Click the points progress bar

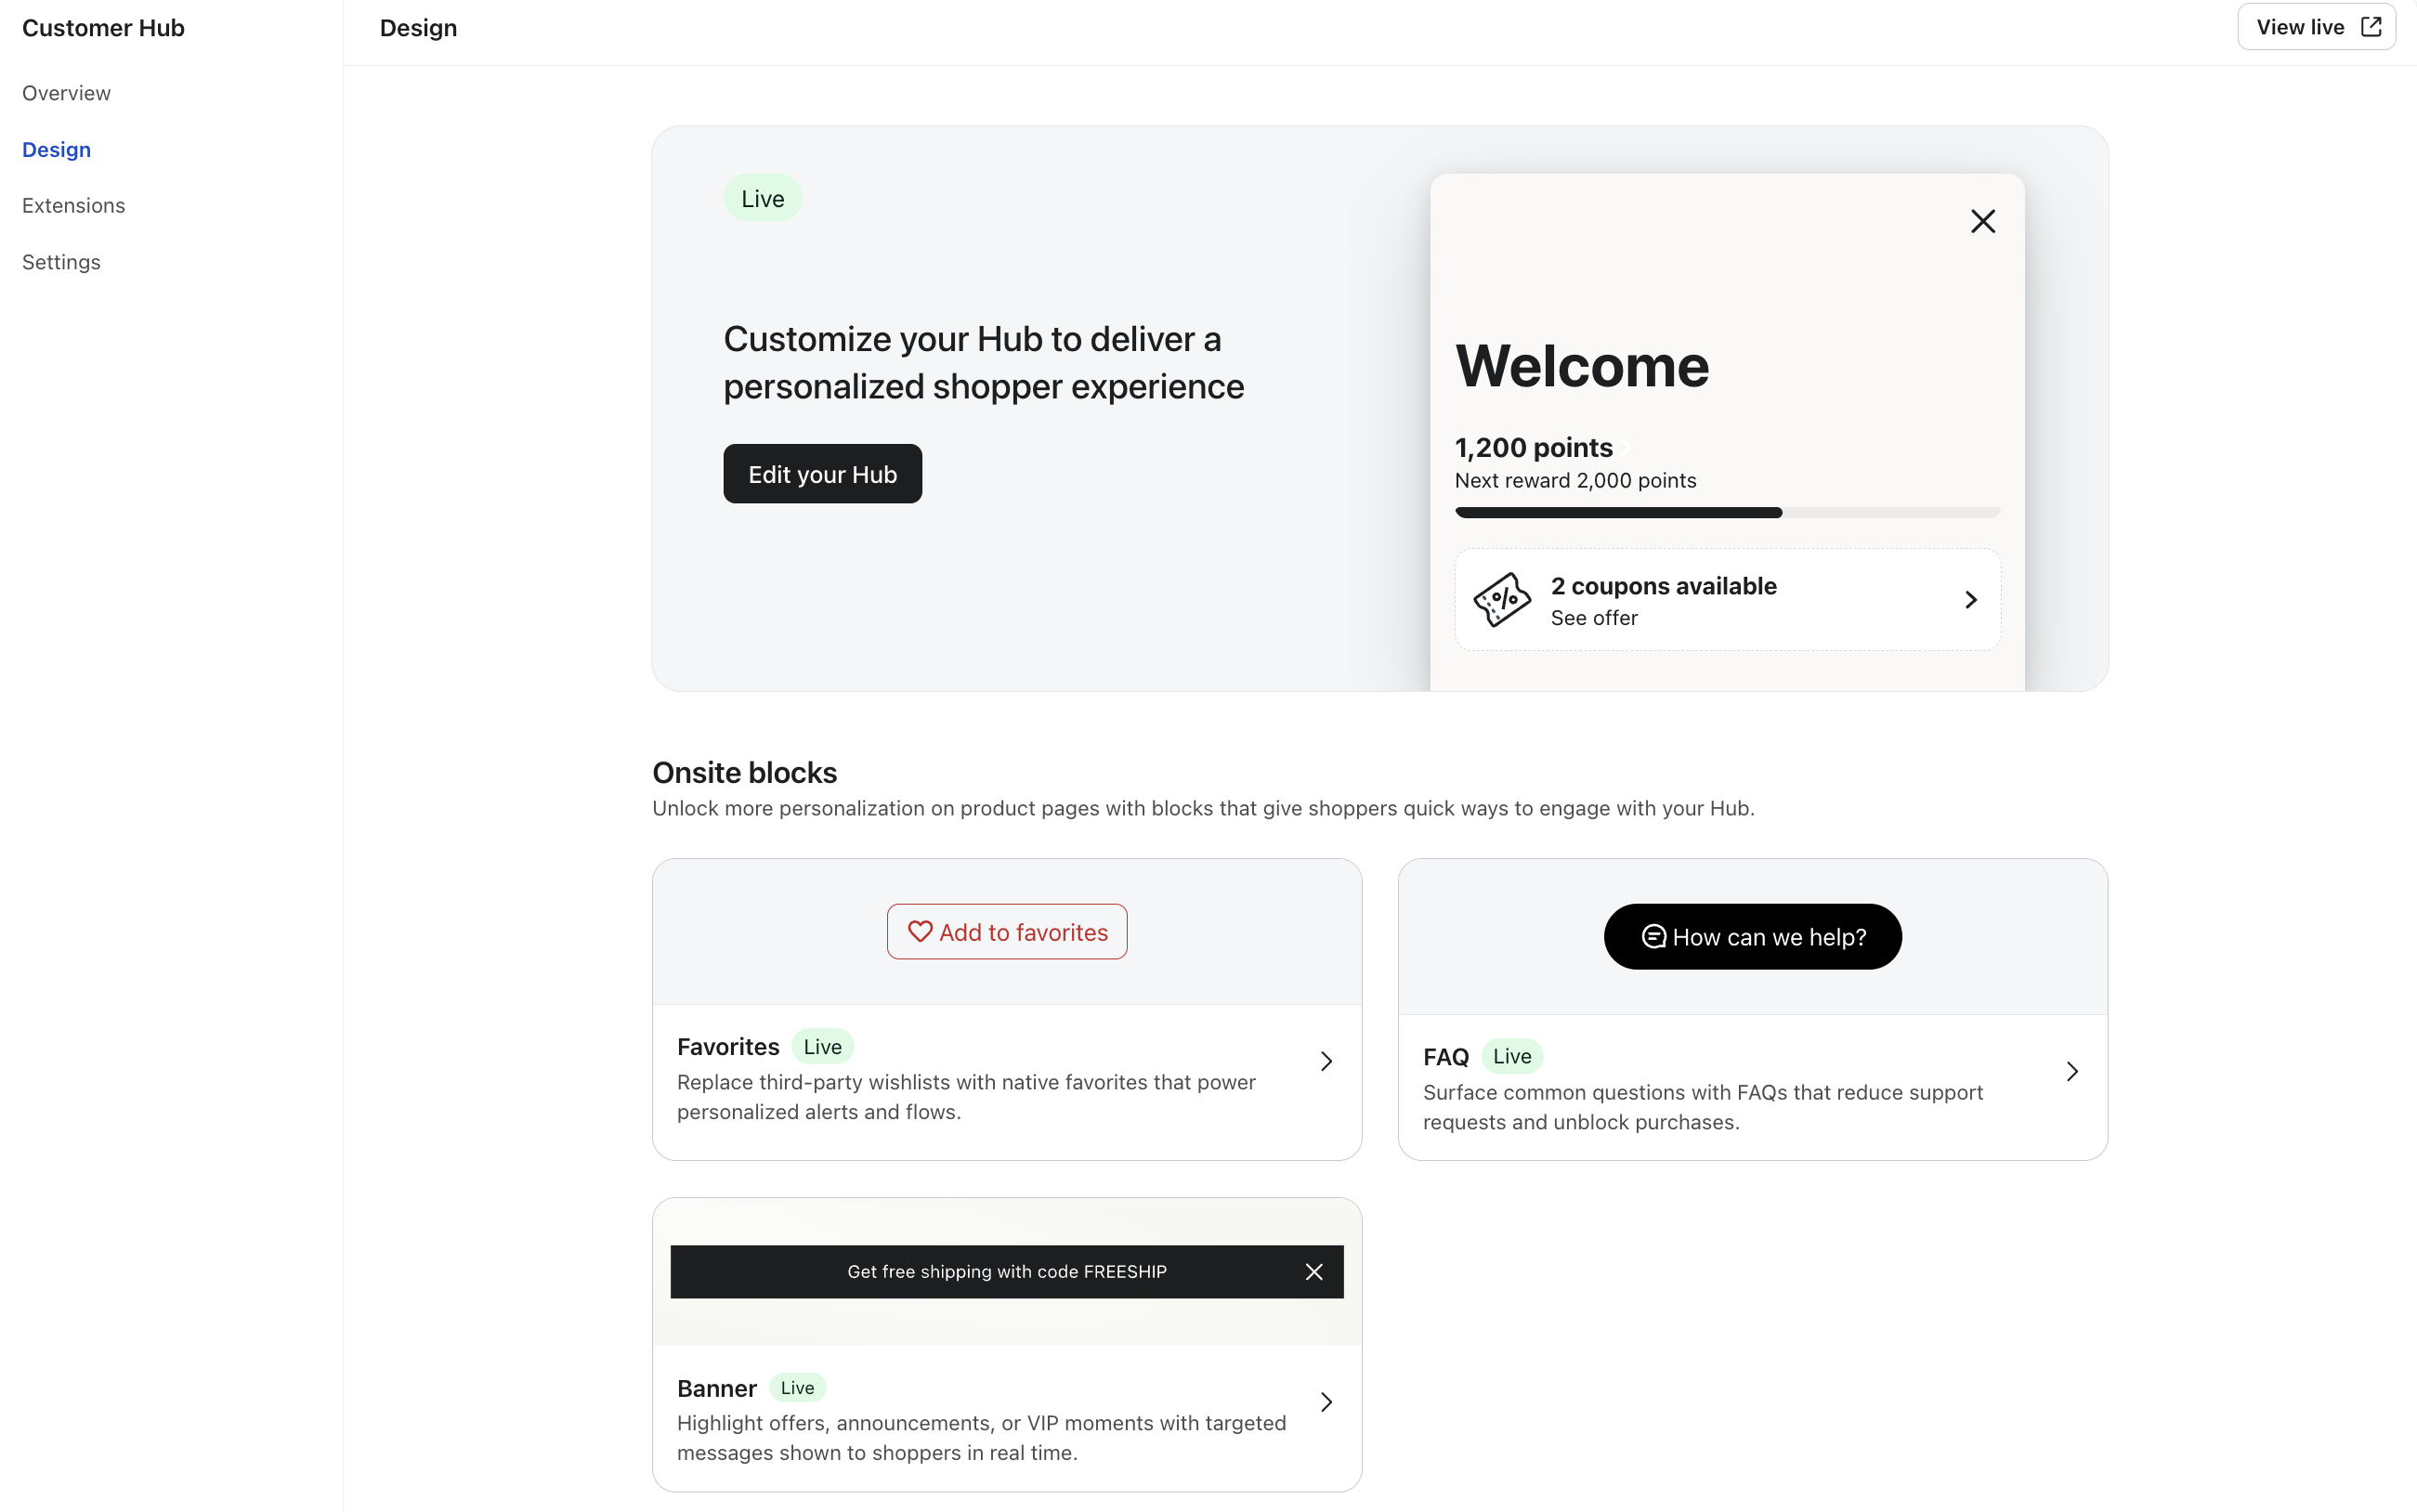(x=1727, y=513)
